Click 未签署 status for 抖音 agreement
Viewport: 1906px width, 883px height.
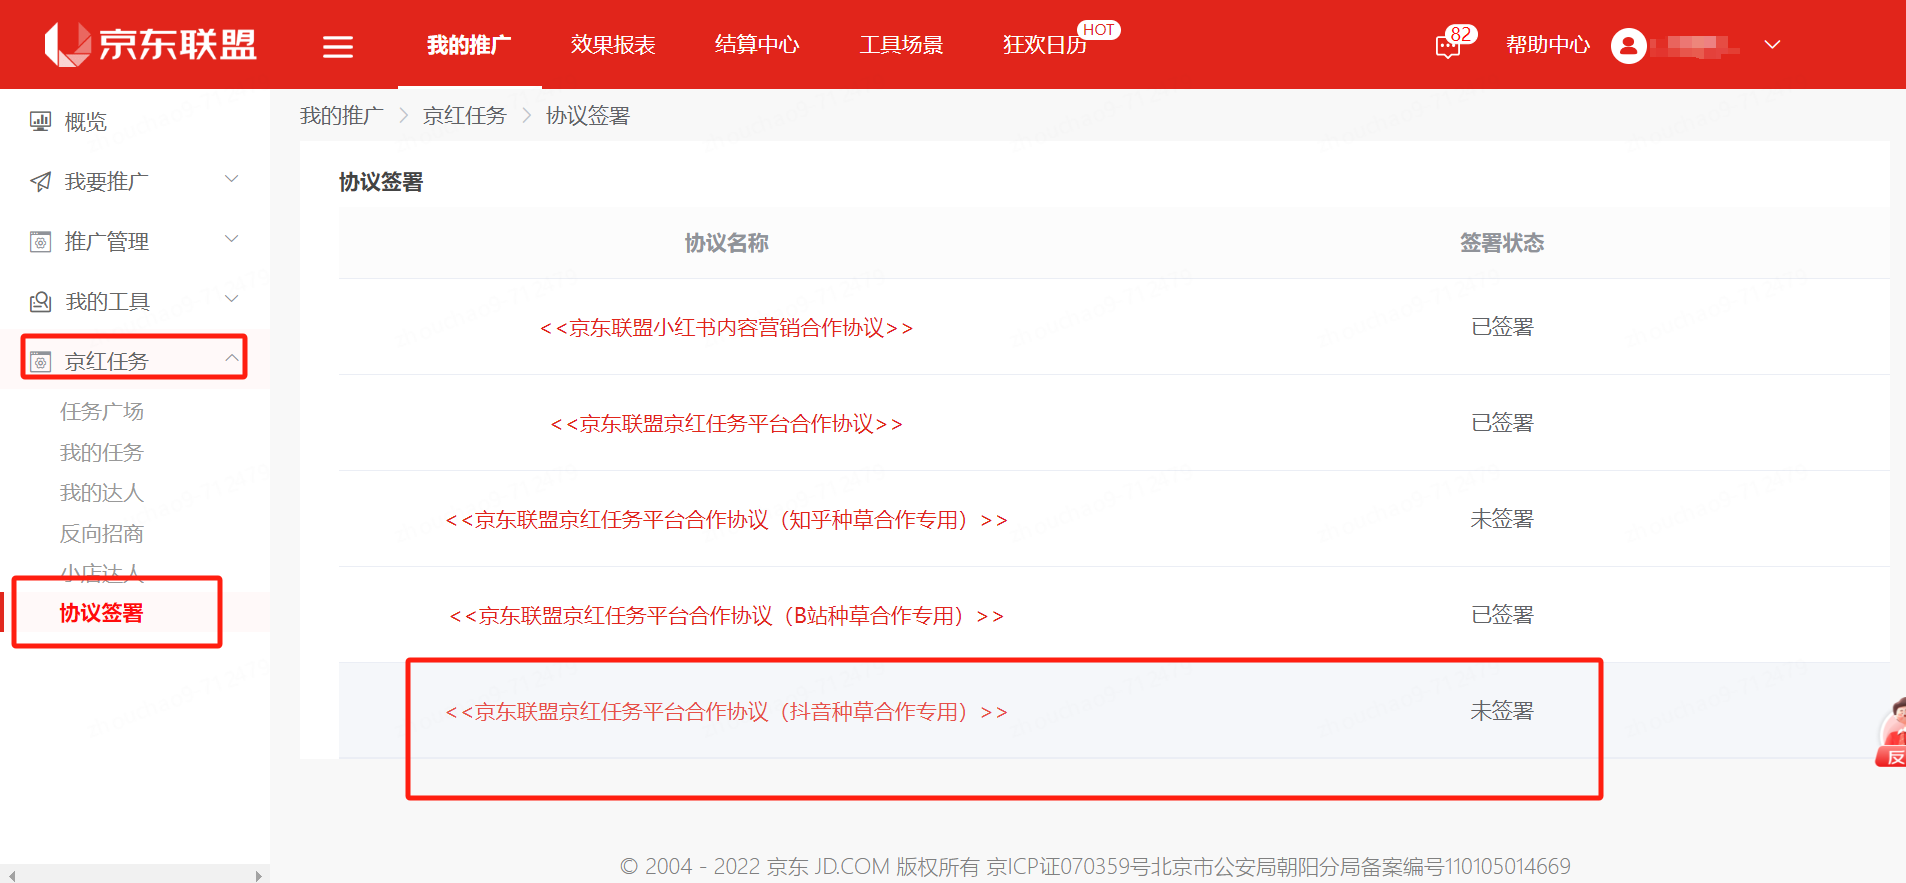[x=1502, y=711]
